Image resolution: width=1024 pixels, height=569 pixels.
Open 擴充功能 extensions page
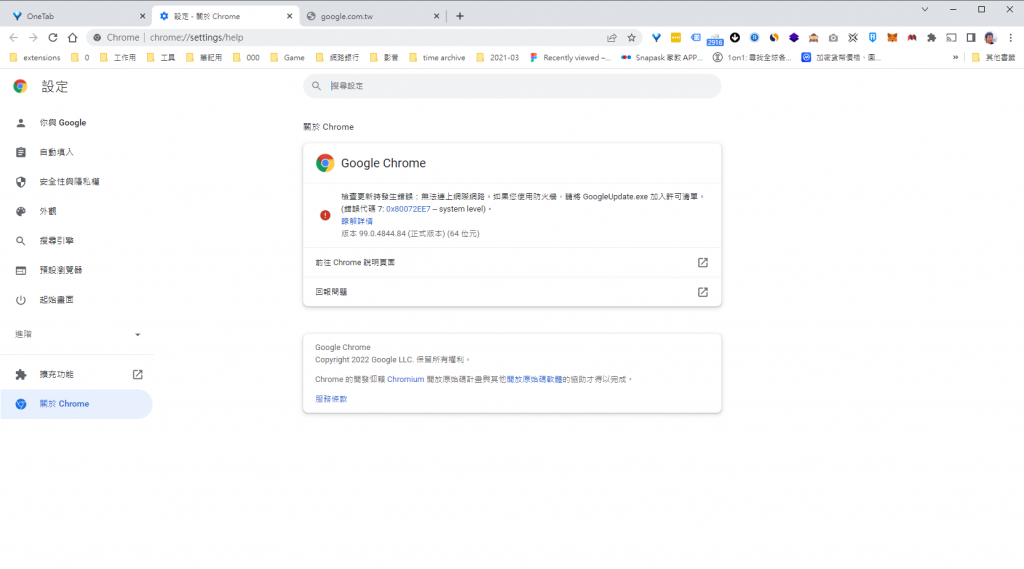click(76, 374)
